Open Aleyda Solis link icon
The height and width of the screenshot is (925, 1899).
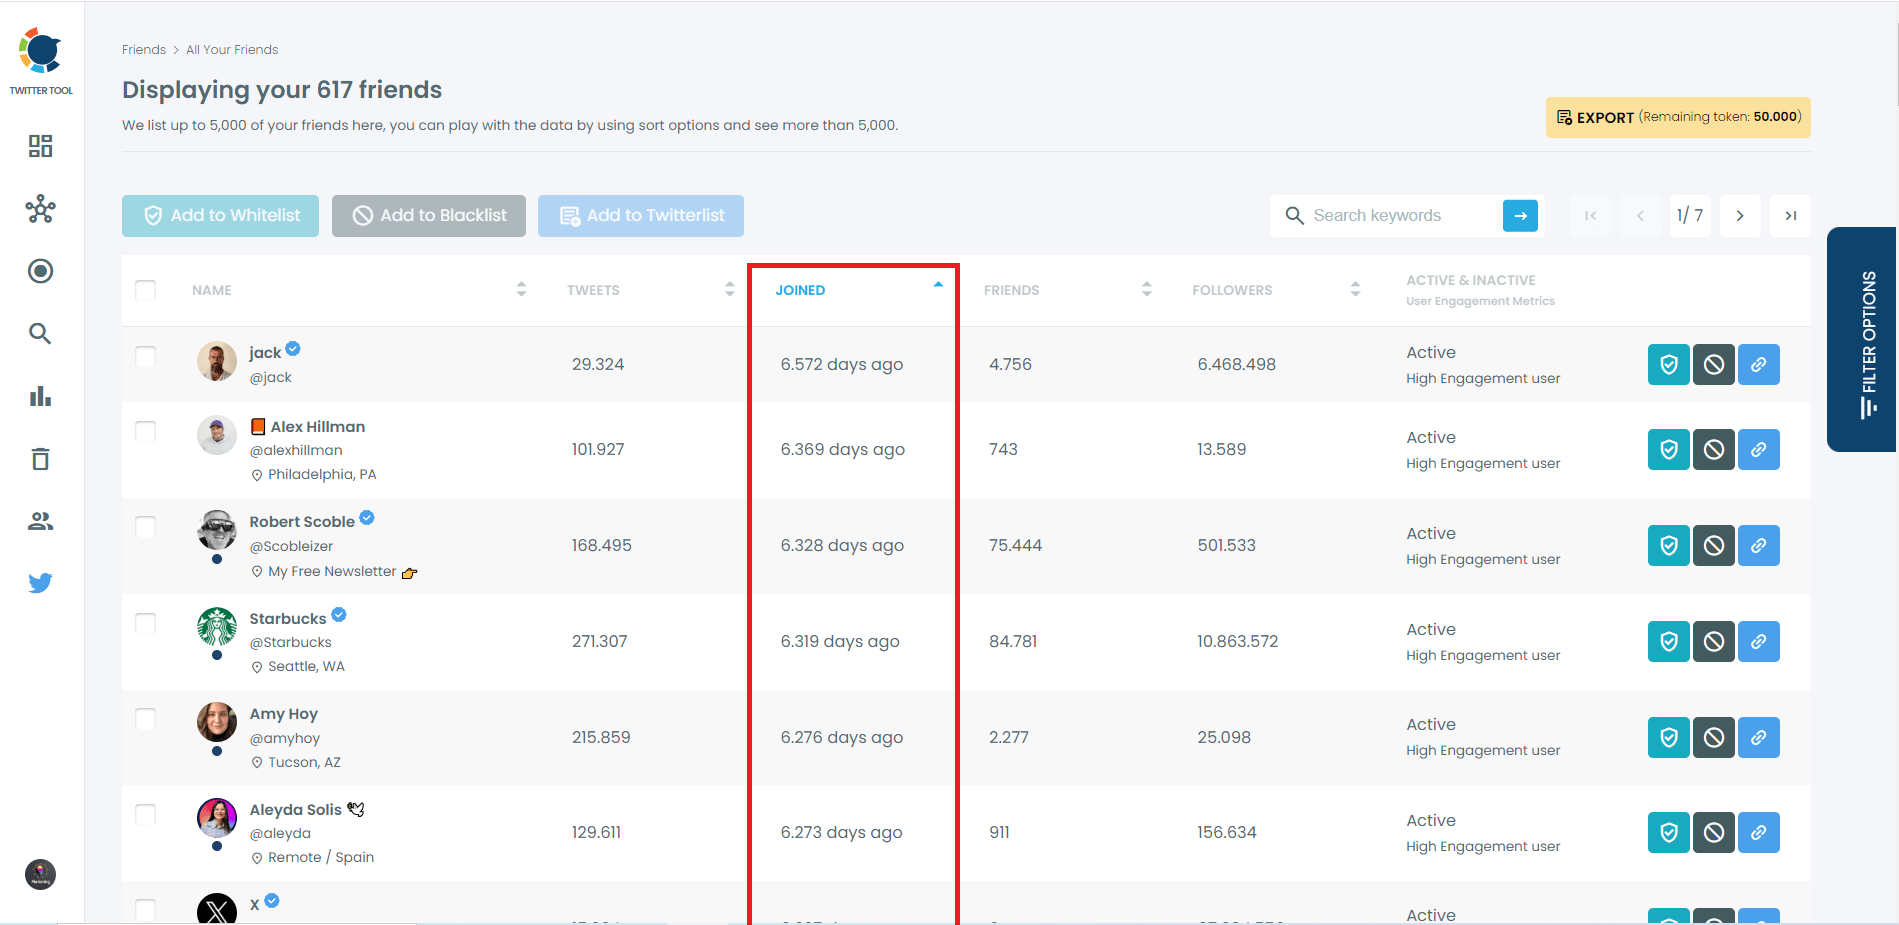[x=1758, y=833]
